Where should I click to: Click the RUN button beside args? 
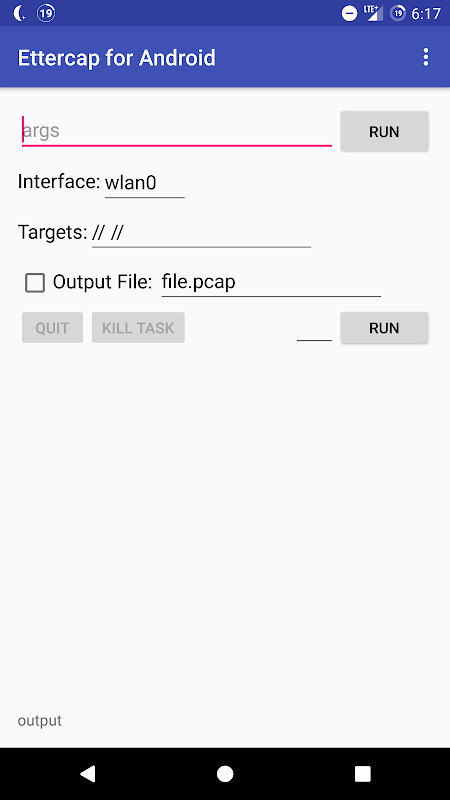(x=384, y=132)
